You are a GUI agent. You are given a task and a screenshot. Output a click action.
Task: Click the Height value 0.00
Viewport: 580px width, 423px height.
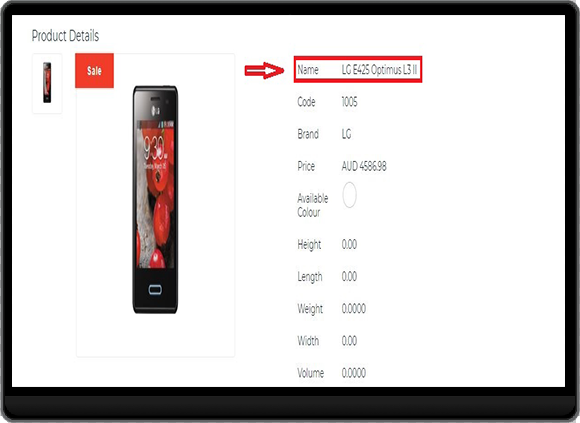click(x=349, y=244)
